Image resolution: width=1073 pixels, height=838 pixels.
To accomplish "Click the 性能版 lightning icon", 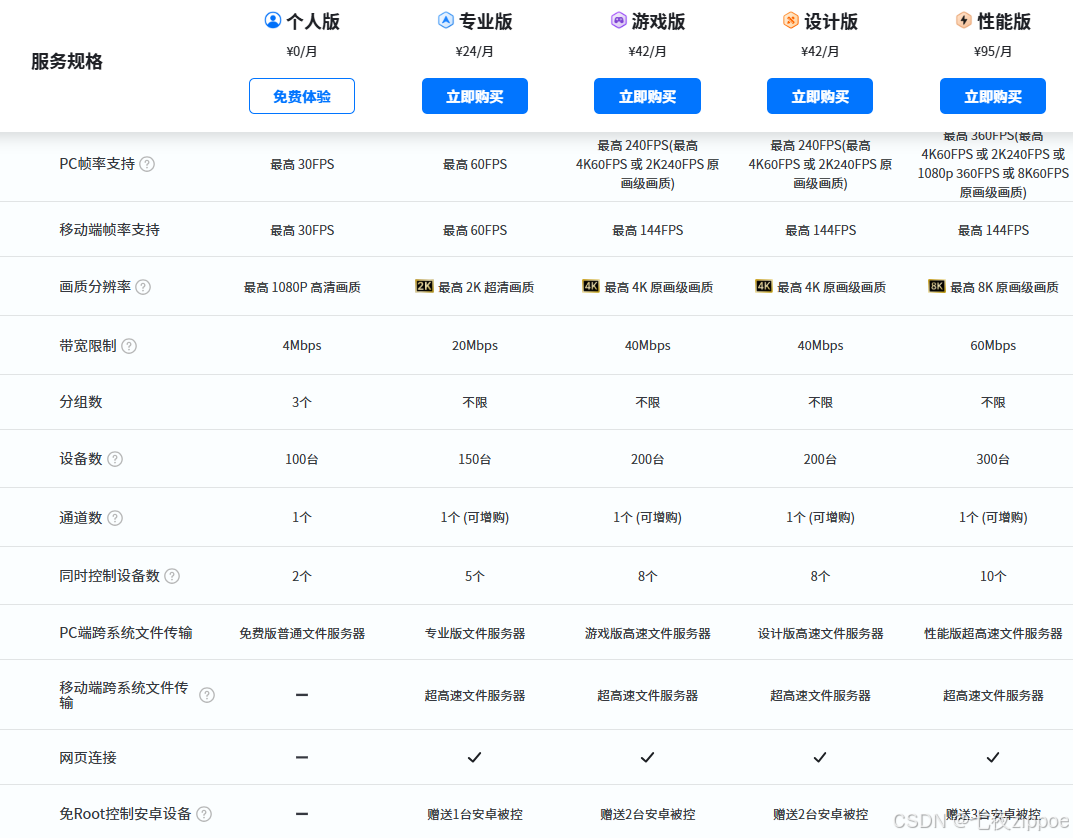I will click(964, 21).
